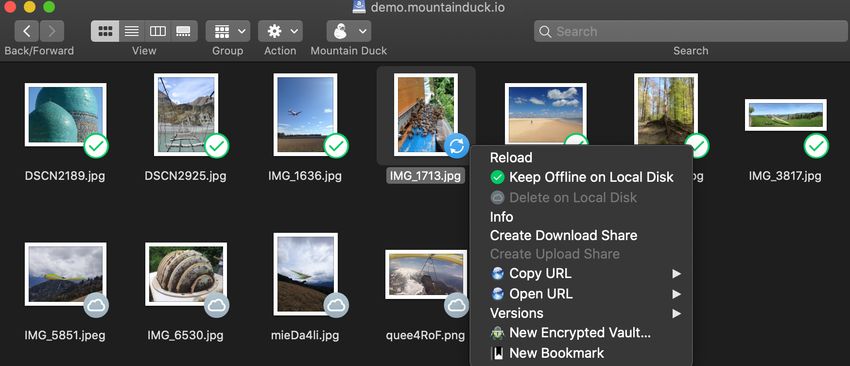Click cloud badge on mieDa4li.jpg
Viewport: 850px width, 366px height.
pyautogui.click(x=336, y=306)
